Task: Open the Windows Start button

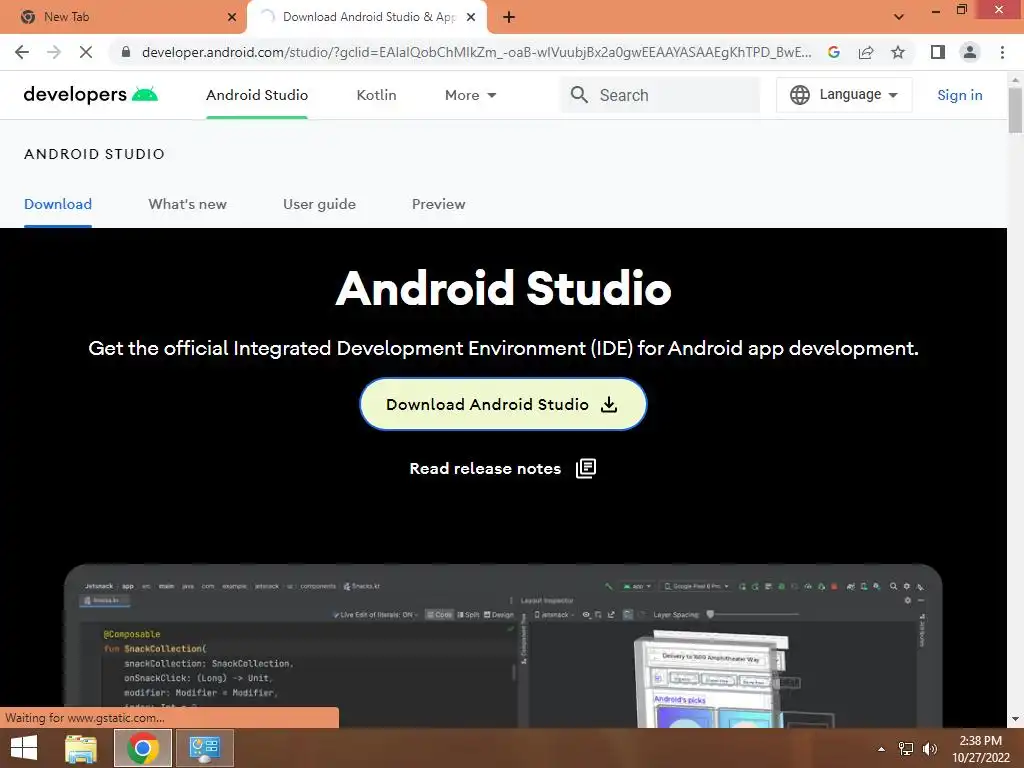Action: click(x=24, y=748)
